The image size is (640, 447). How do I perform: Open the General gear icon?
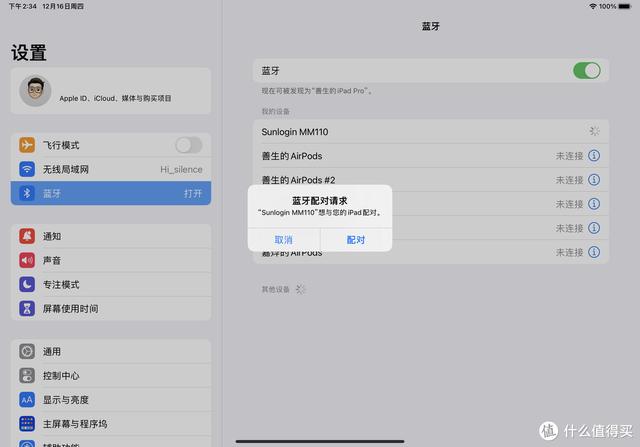click(27, 351)
